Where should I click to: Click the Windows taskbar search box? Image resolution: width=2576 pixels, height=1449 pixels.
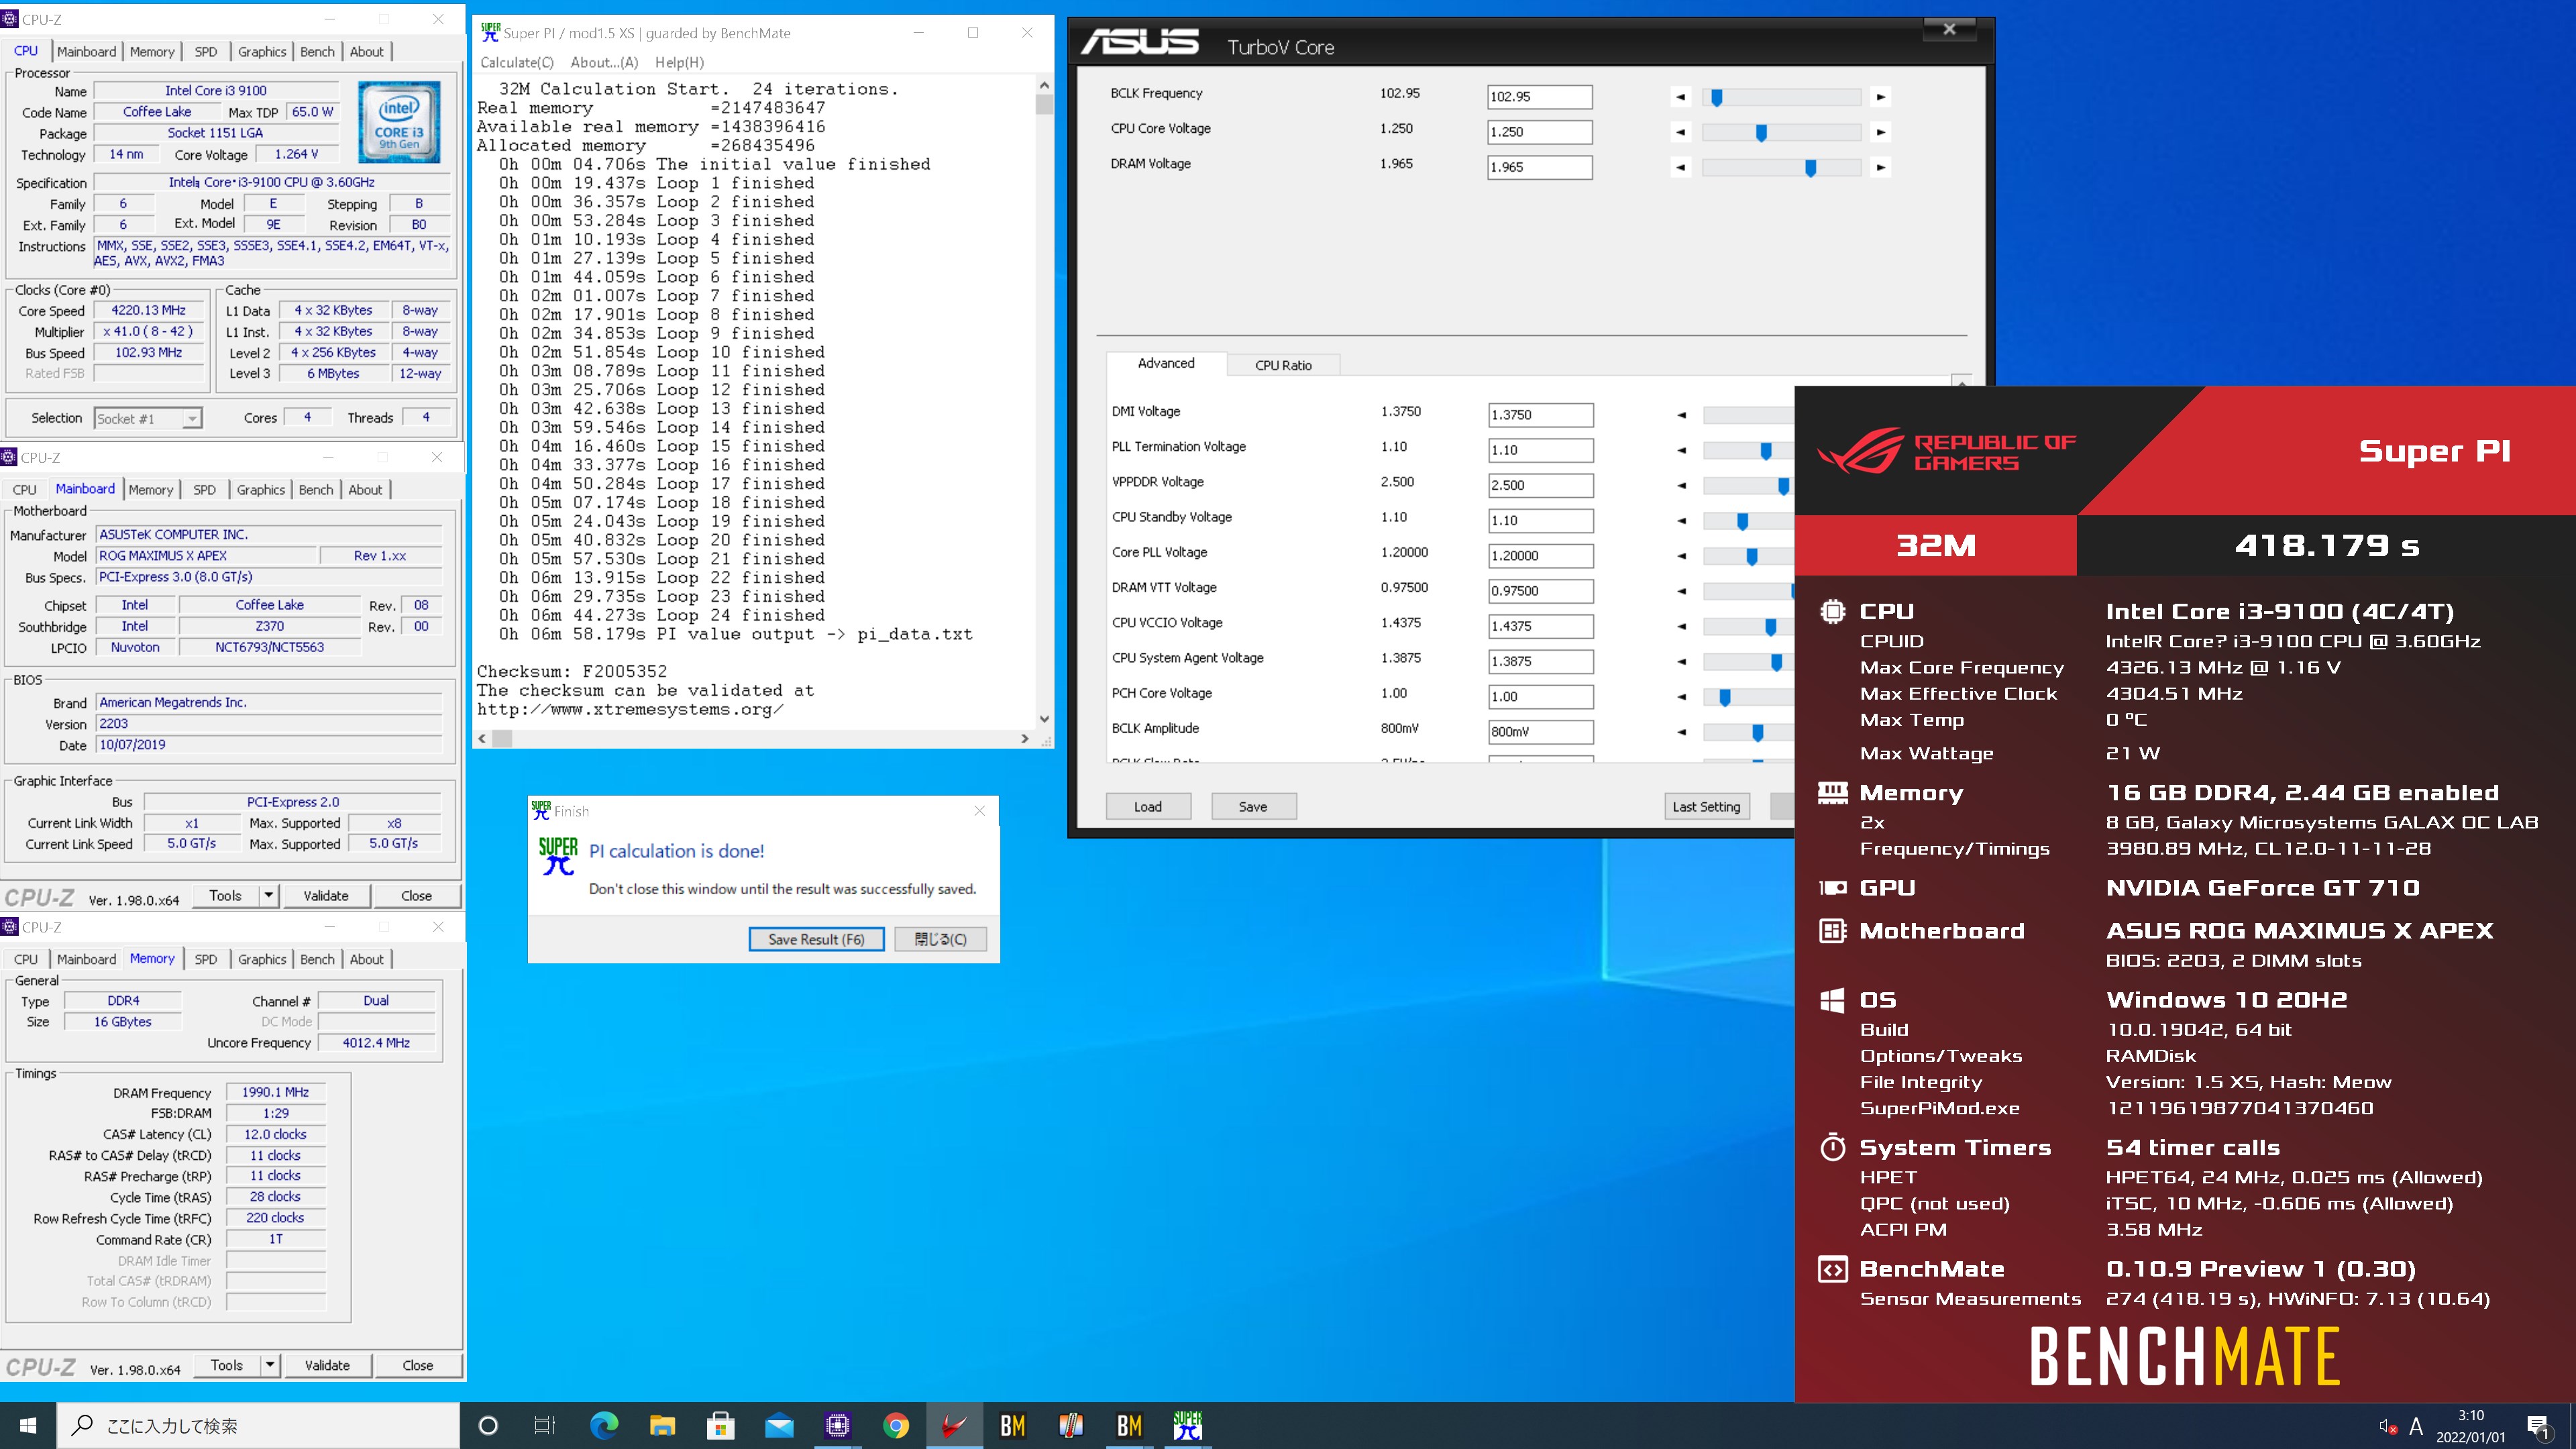pos(258,1425)
